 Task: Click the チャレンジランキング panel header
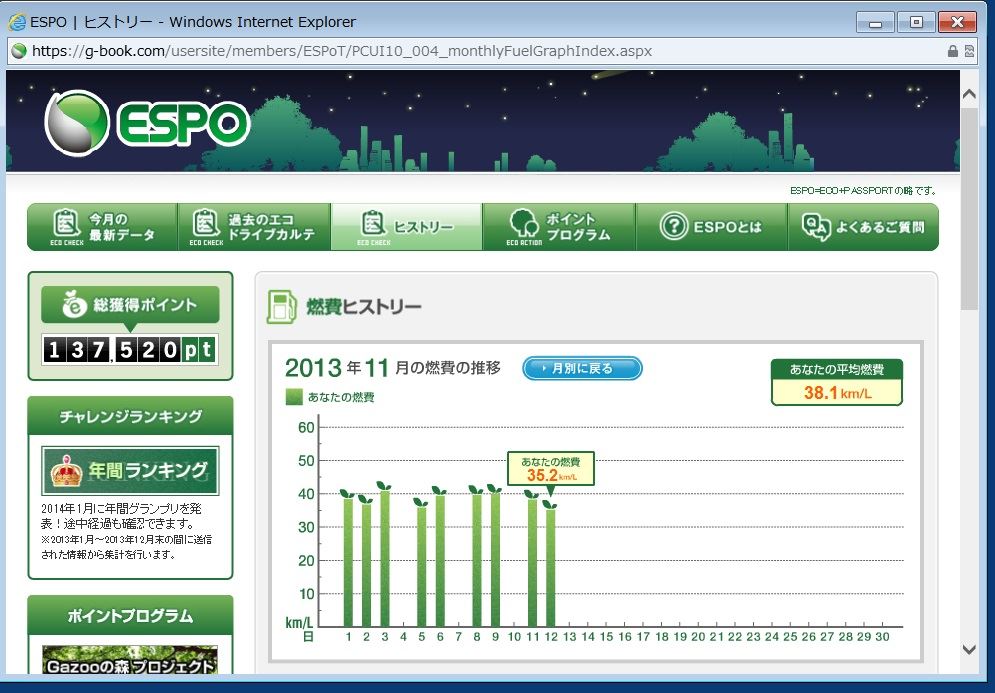click(130, 416)
